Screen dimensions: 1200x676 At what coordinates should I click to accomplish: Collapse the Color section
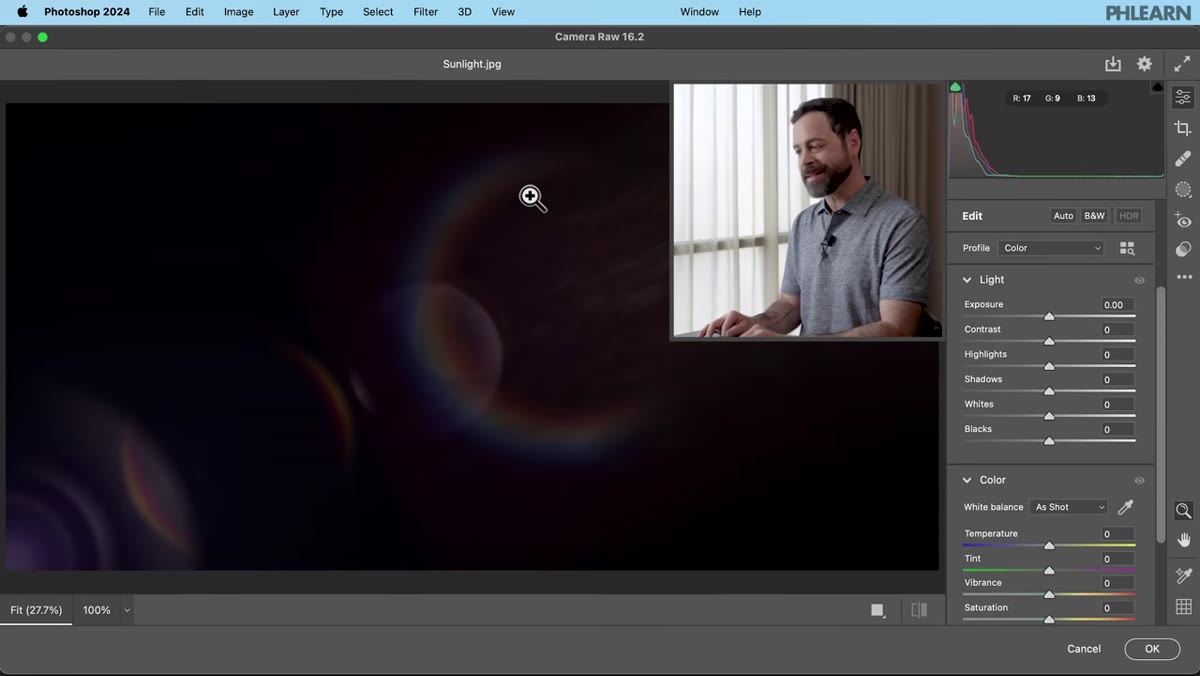click(x=967, y=480)
